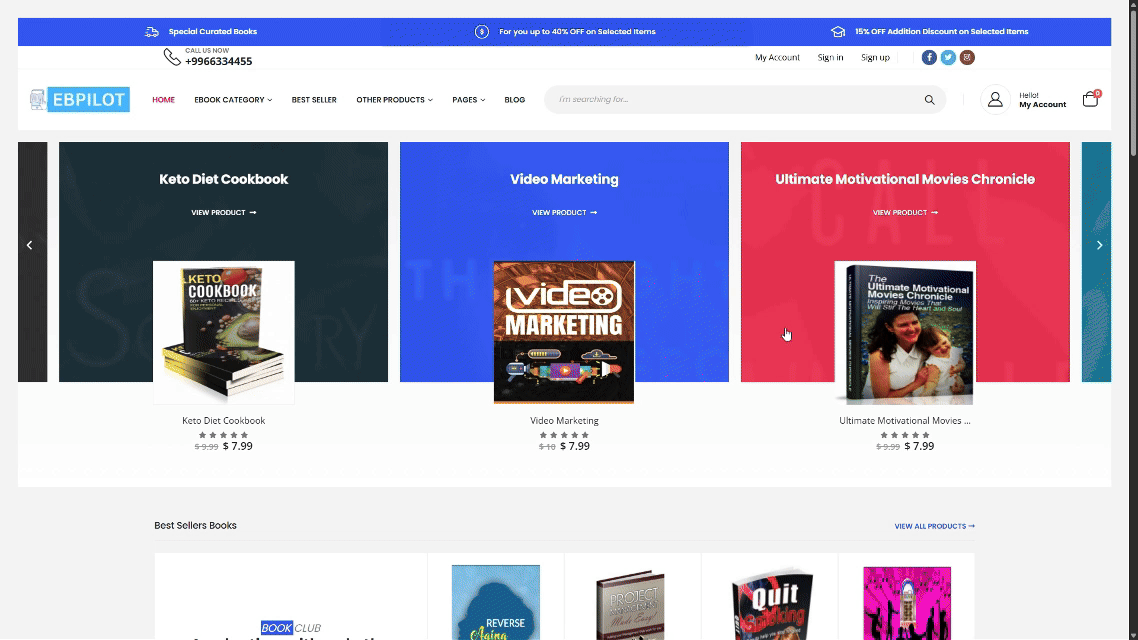Image resolution: width=1138 pixels, height=640 pixels.
Task: Click the delivery truck icon in banner
Action: point(152,31)
